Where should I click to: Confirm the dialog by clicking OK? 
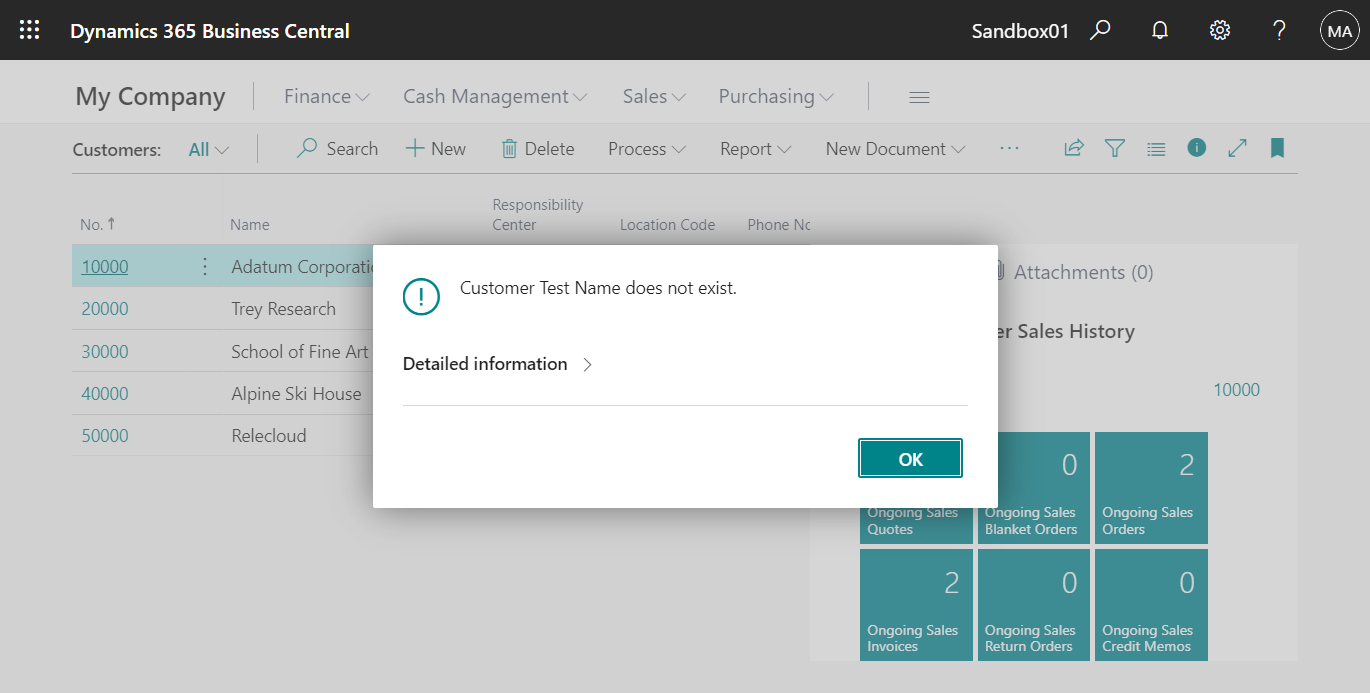coord(910,458)
